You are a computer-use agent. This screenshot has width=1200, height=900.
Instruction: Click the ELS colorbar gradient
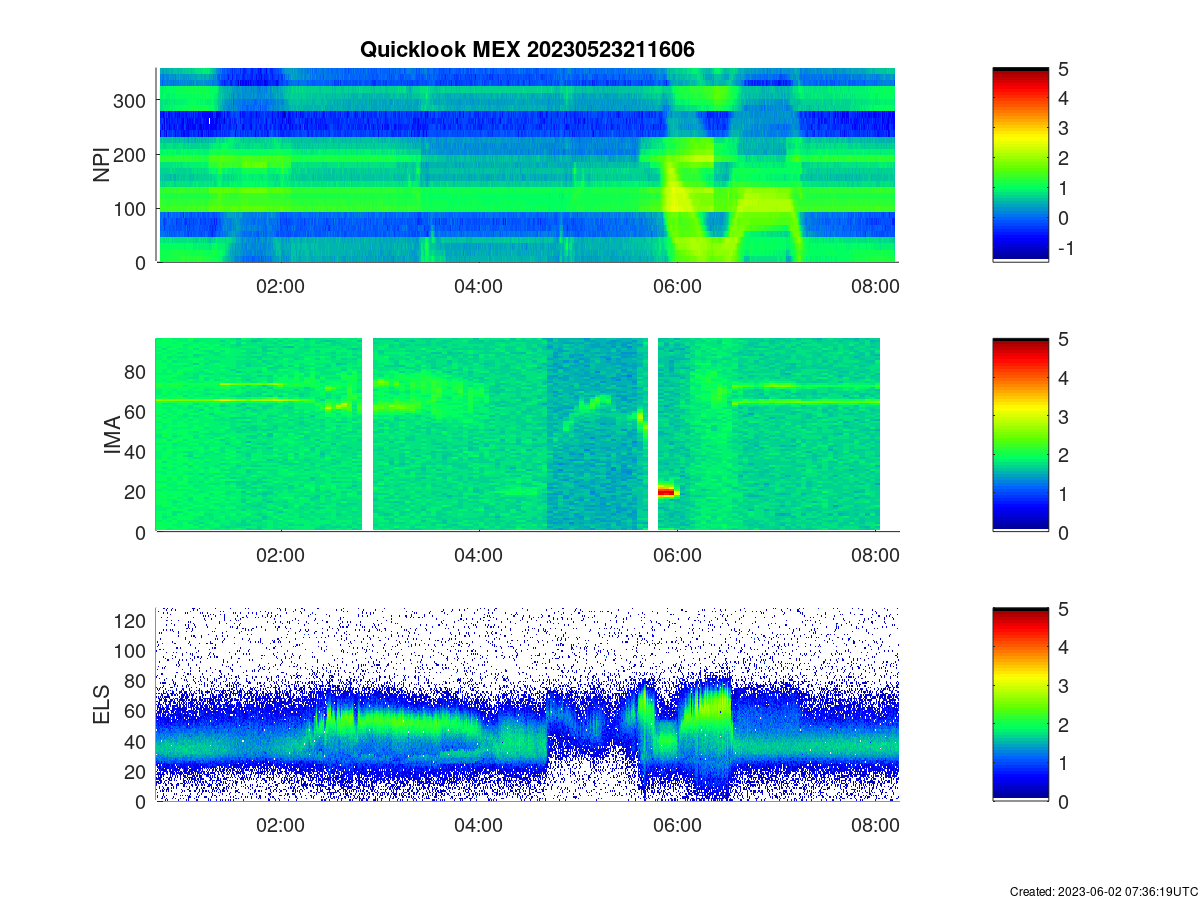[1020, 704]
